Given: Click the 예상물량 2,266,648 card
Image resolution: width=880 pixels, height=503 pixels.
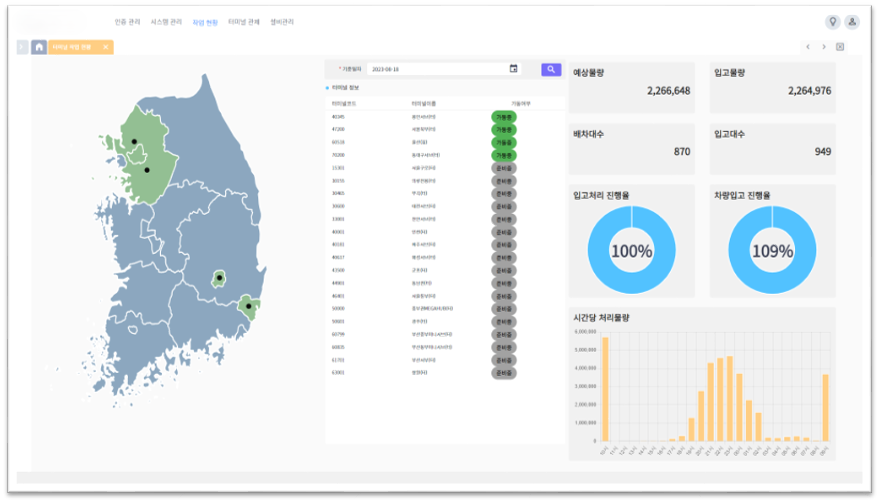Looking at the screenshot, I should (632, 88).
